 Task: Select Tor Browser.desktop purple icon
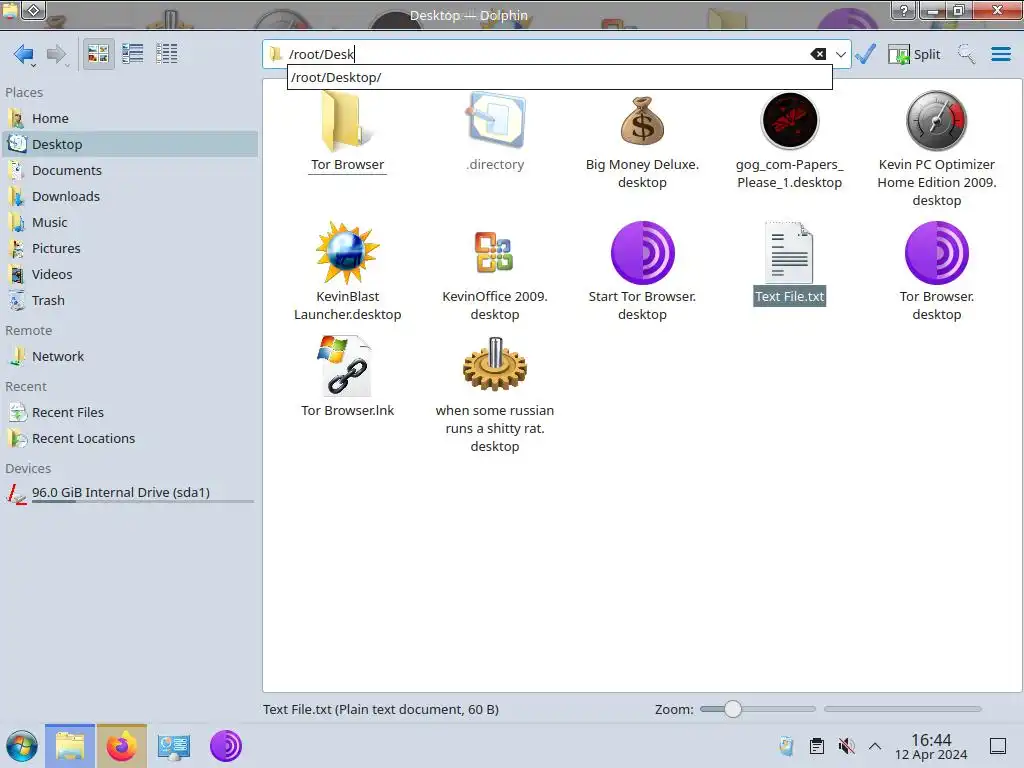[936, 253]
